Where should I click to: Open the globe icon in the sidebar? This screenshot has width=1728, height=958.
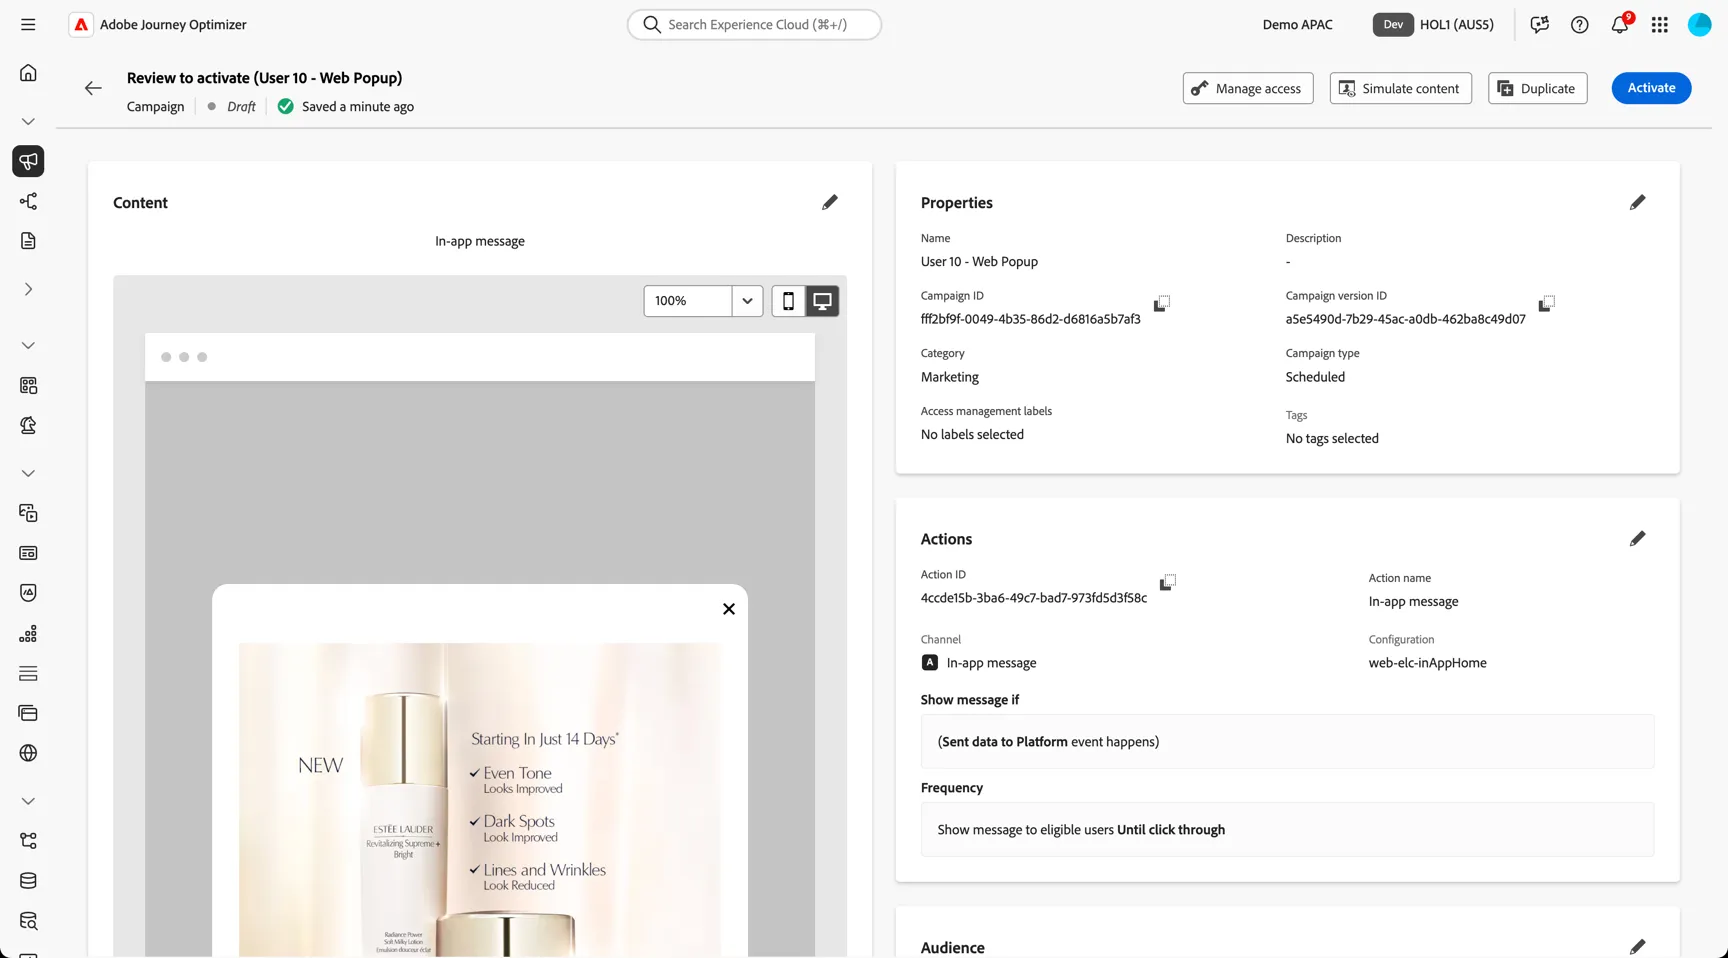tap(28, 753)
